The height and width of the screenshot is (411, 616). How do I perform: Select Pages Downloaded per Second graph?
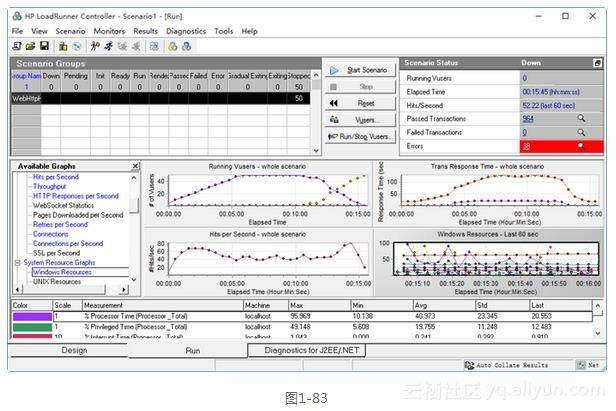point(78,215)
